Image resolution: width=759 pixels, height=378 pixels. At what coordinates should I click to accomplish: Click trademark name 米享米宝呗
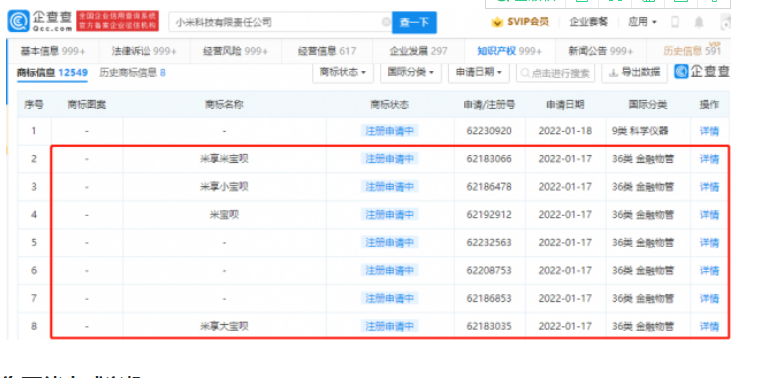coord(224,159)
